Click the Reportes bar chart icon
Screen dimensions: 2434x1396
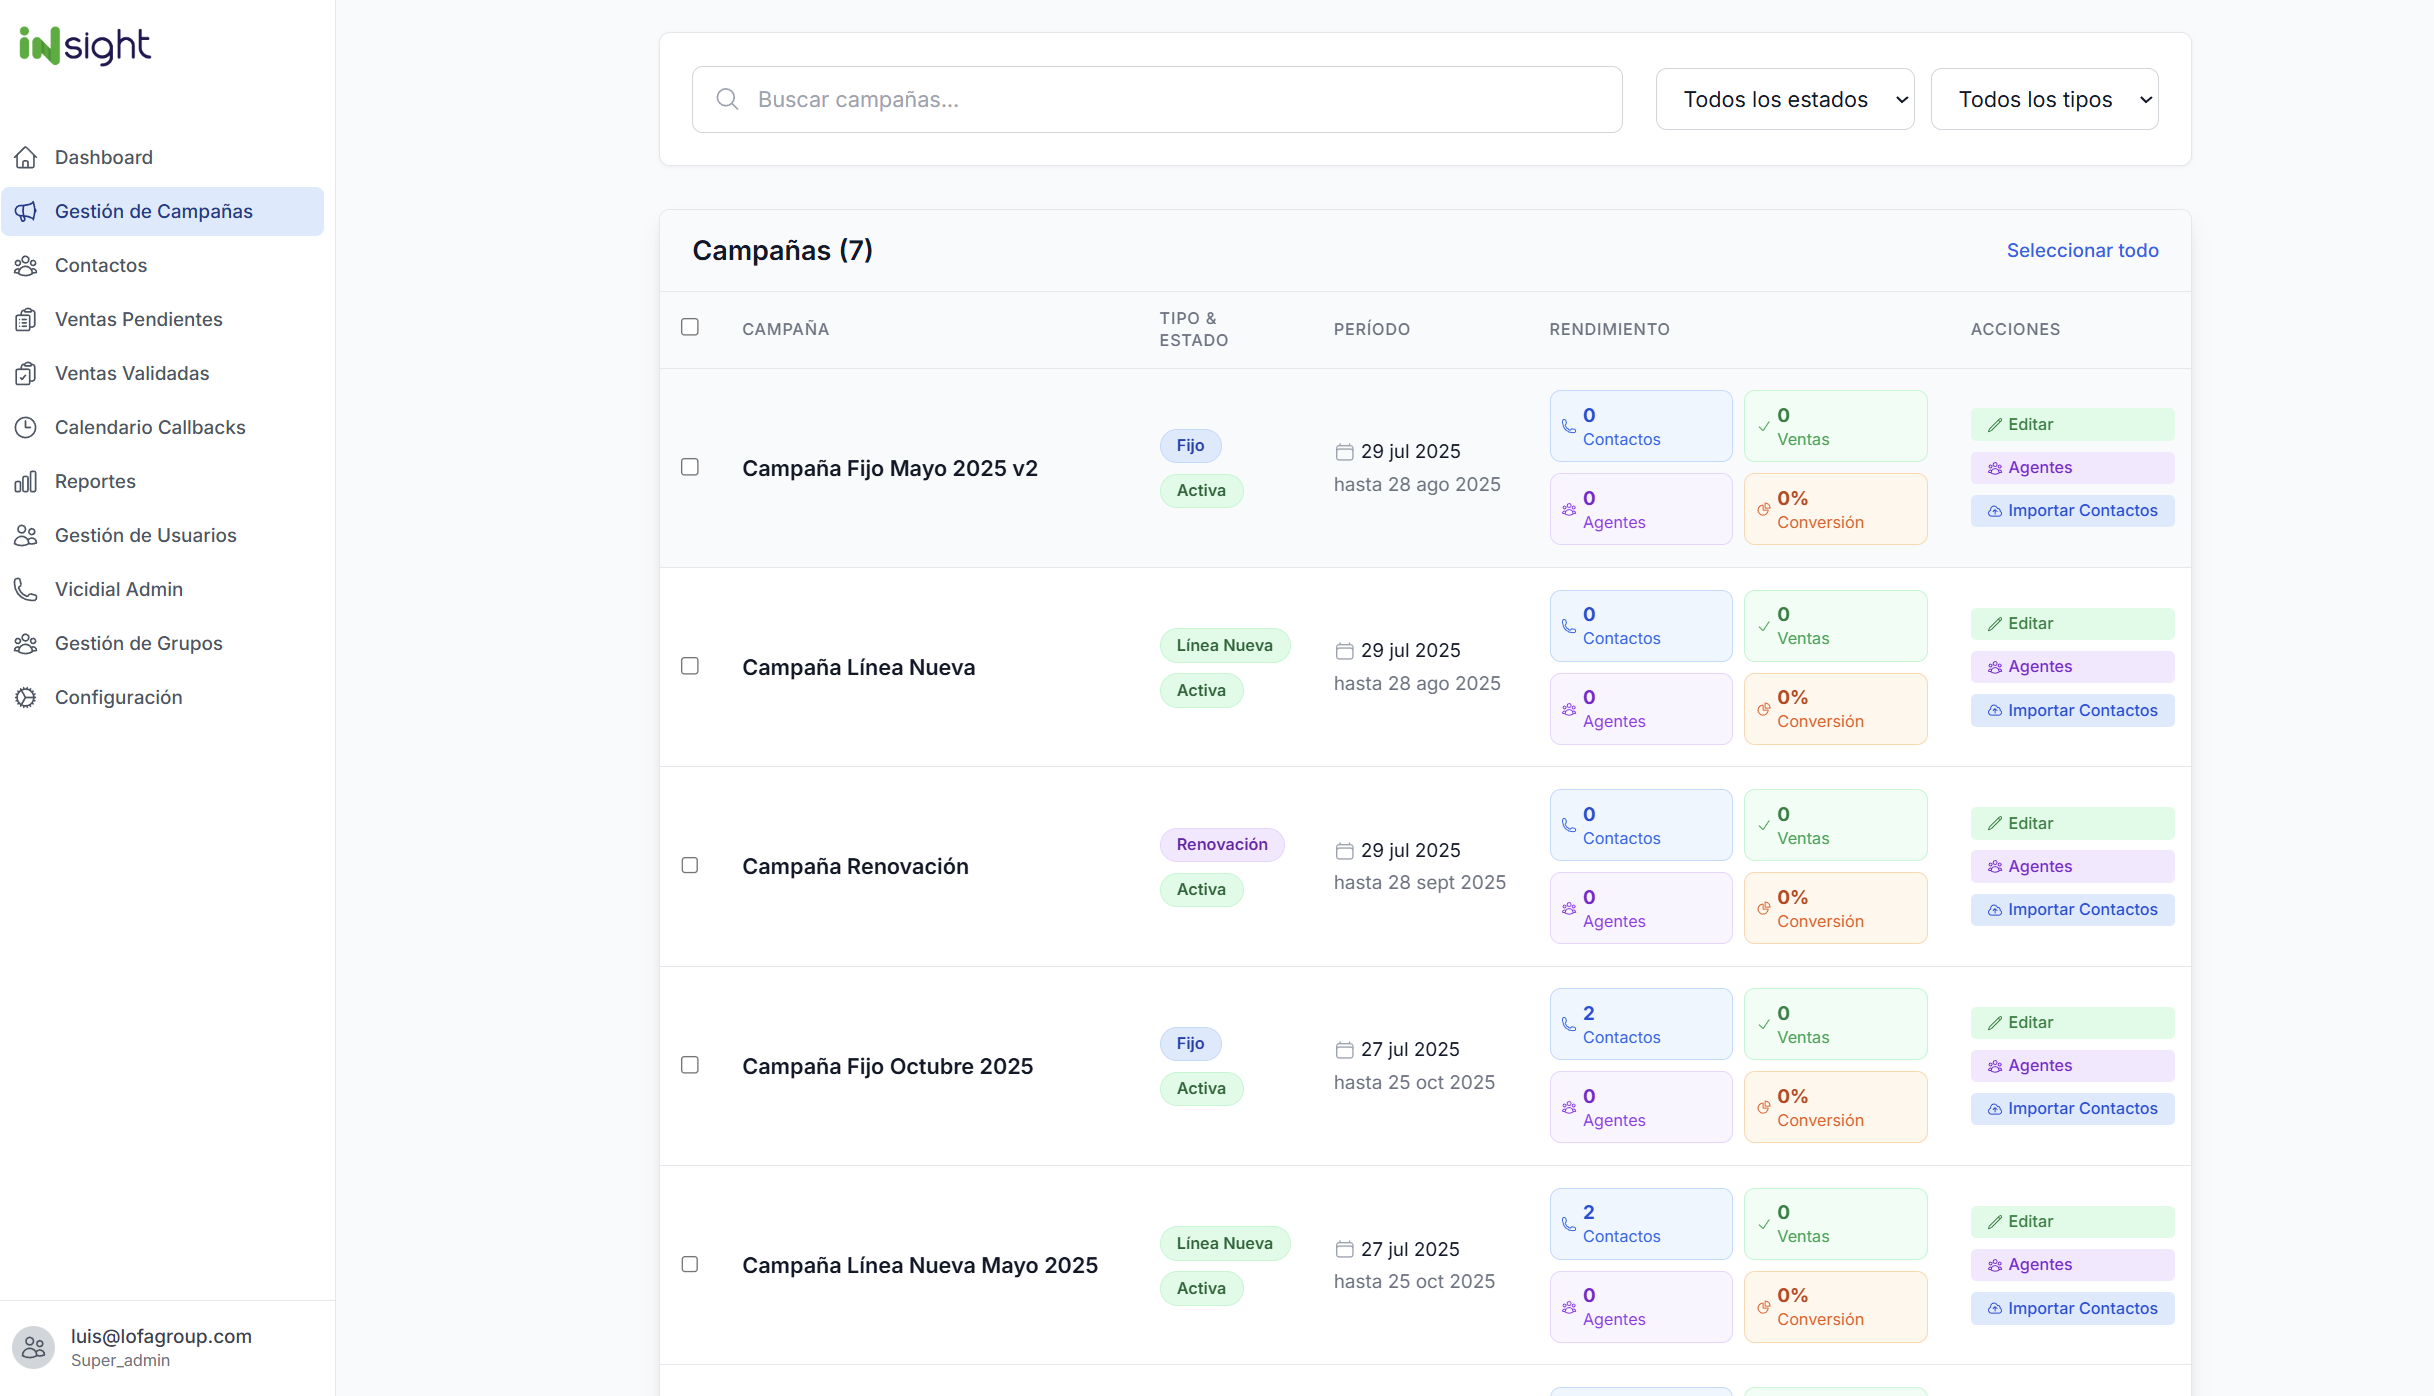pos(26,481)
